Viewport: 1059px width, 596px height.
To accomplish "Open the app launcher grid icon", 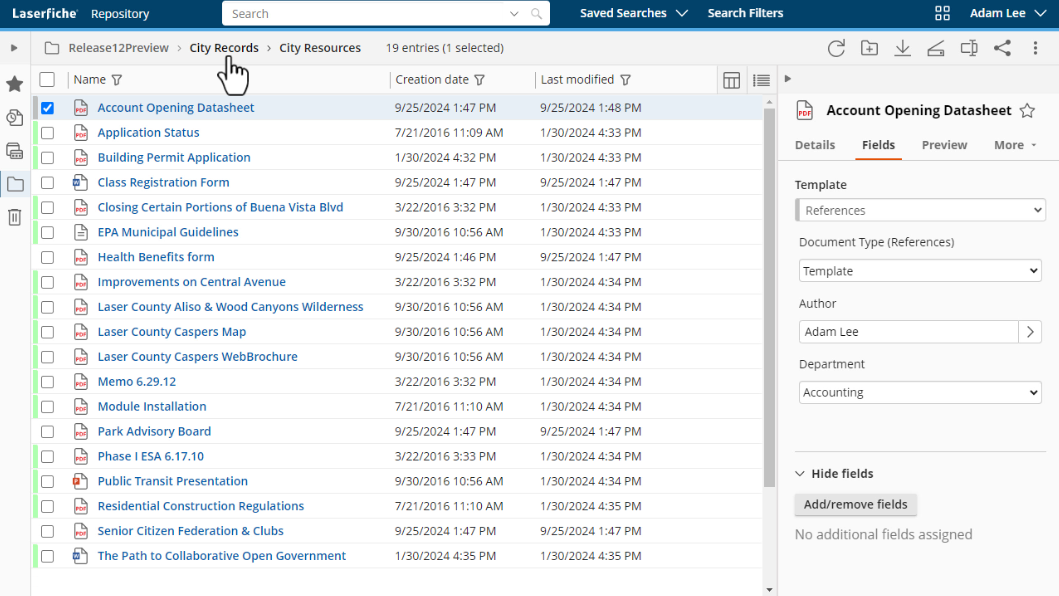I will point(942,13).
